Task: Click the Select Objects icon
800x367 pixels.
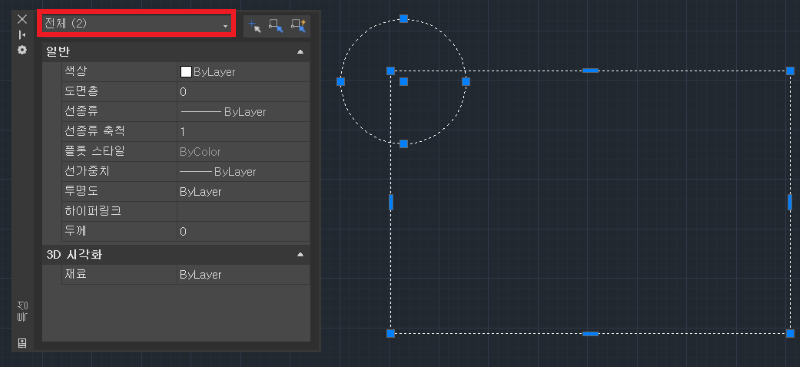Action: (x=276, y=26)
